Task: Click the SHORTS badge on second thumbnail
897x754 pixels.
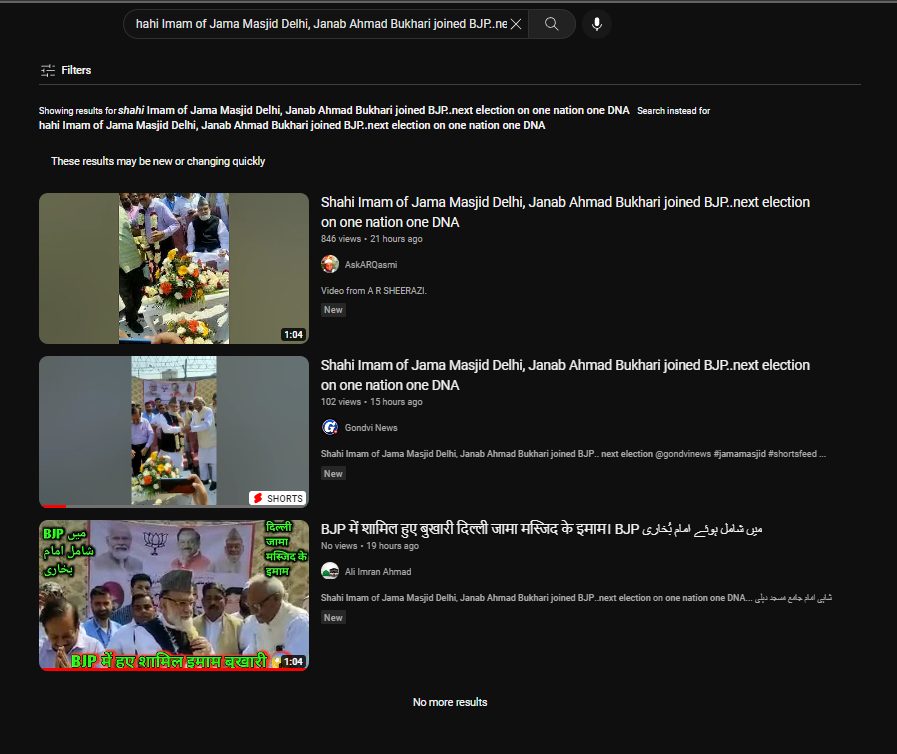Action: pos(277,498)
